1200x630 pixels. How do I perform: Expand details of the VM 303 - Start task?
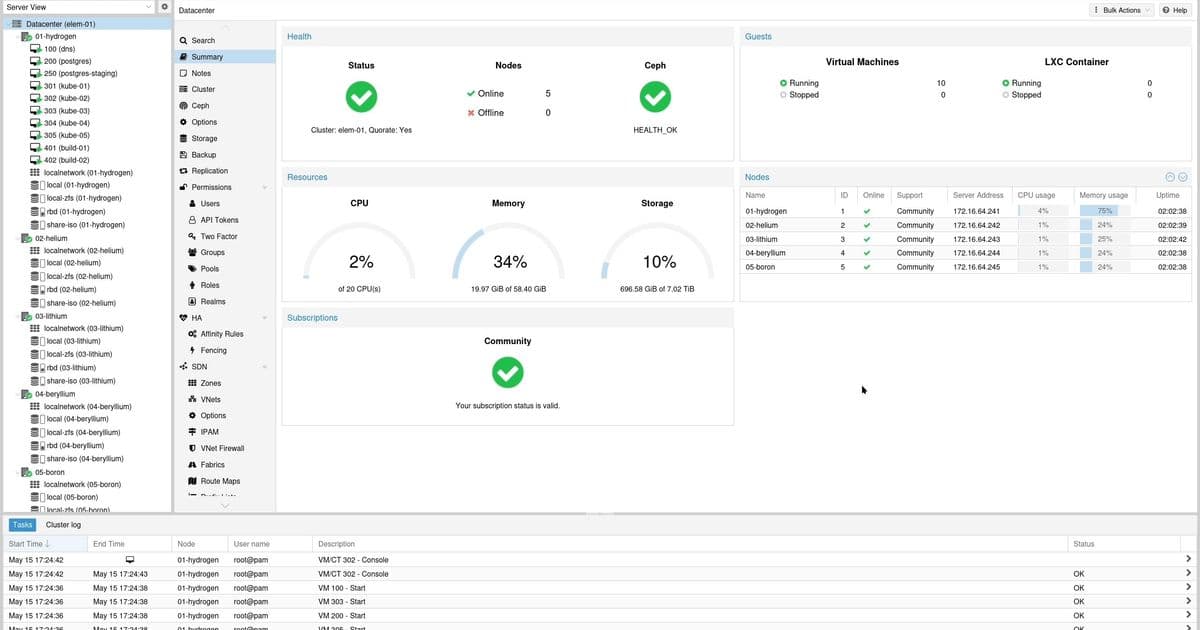point(1188,602)
